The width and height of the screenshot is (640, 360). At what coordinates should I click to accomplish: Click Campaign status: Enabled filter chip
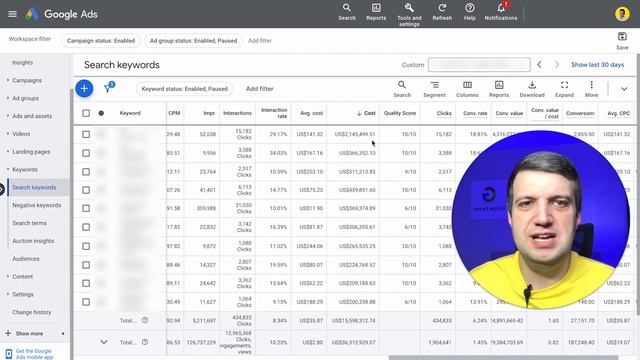101,41
